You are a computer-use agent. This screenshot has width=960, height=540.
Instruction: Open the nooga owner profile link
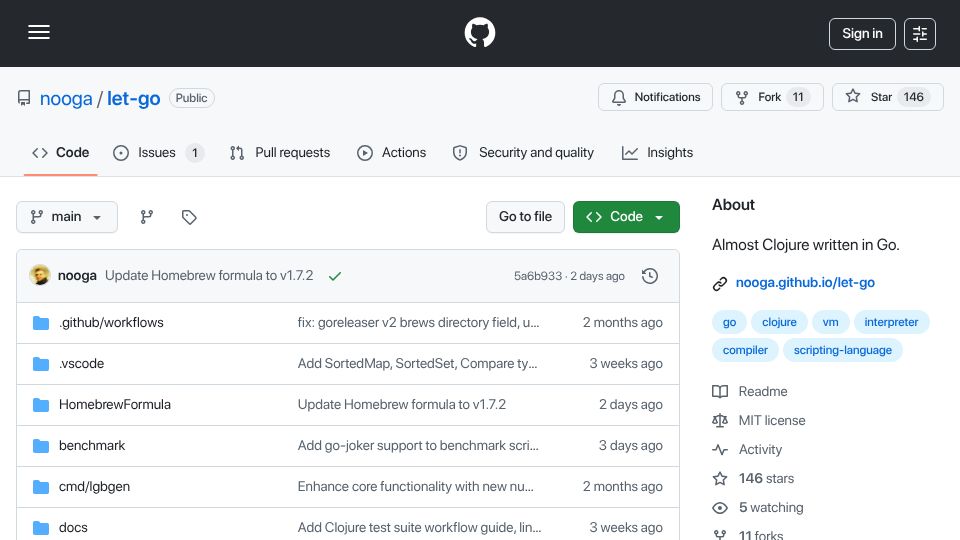(x=66, y=98)
